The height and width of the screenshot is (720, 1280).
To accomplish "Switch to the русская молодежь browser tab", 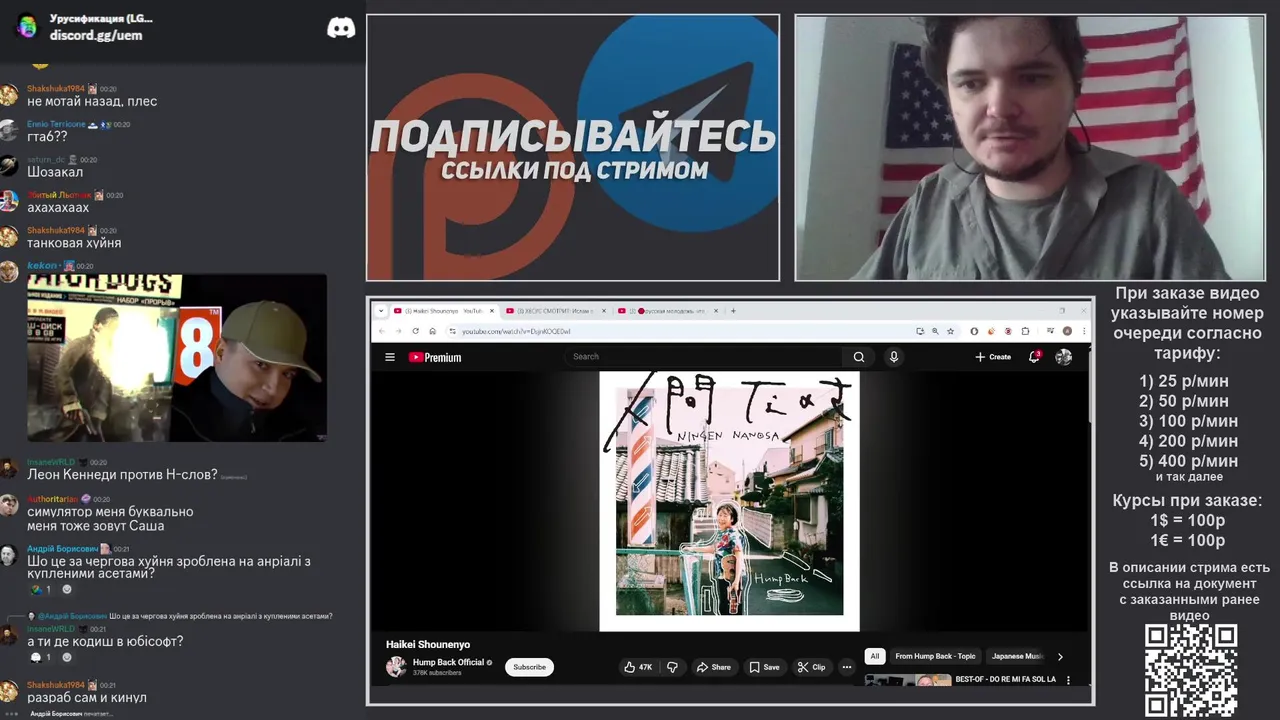I will (667, 311).
